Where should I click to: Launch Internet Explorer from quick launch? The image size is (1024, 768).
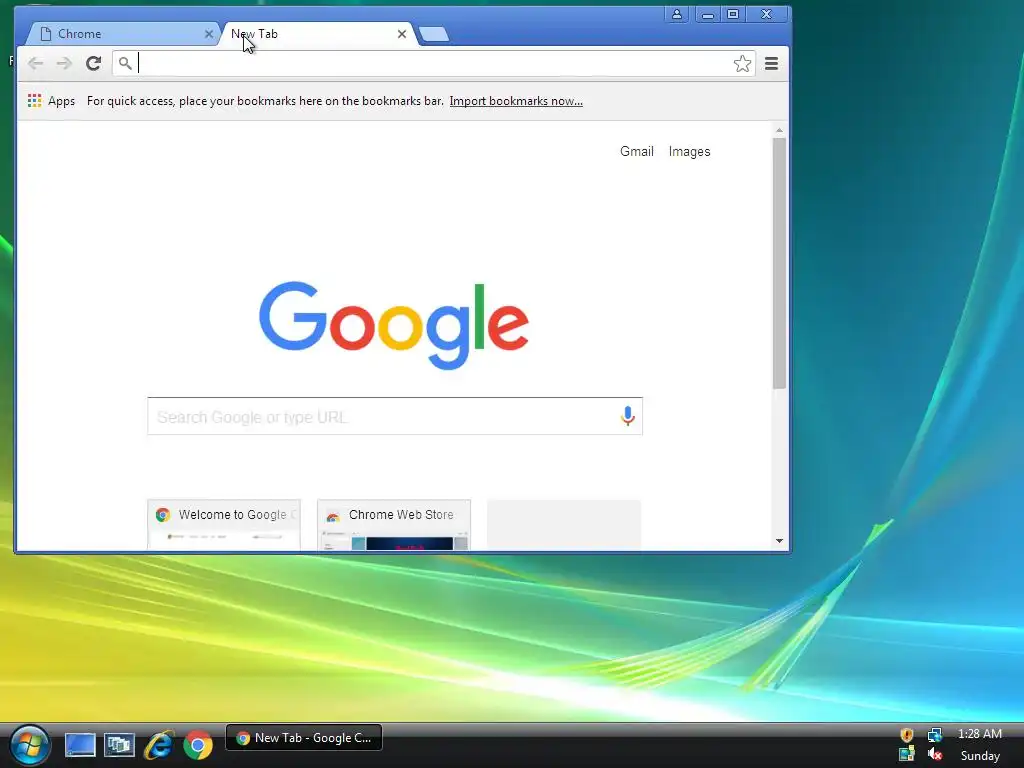click(159, 745)
